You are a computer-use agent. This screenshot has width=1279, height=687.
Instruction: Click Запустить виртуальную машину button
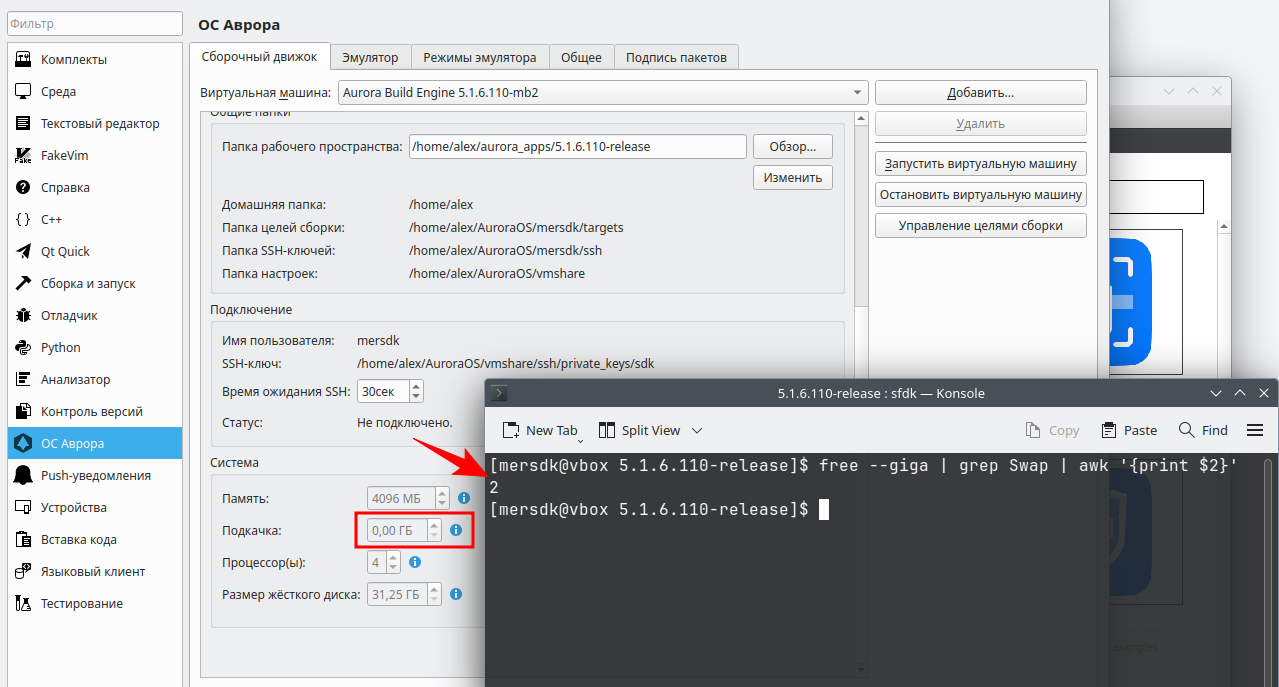(980, 163)
